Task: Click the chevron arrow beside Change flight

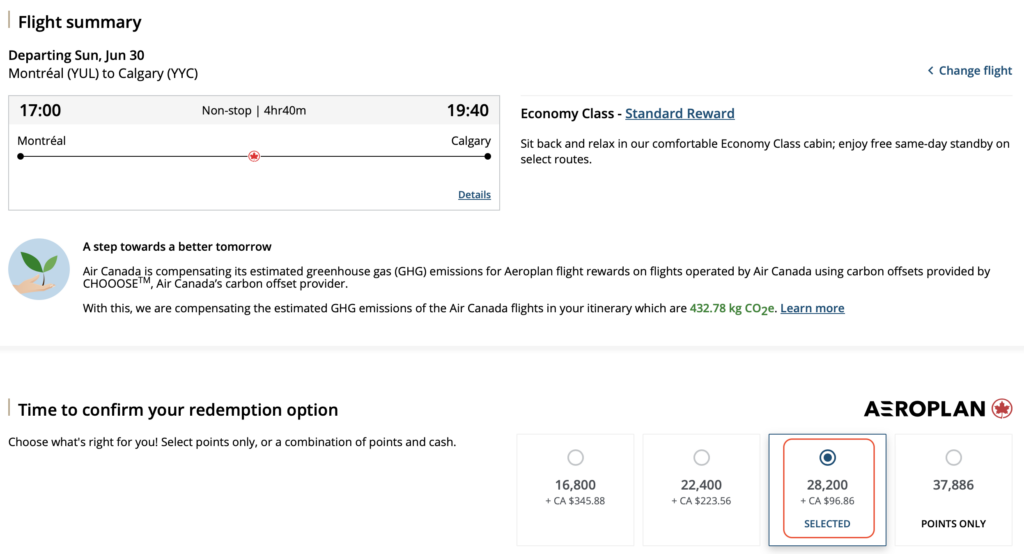Action: coord(931,71)
